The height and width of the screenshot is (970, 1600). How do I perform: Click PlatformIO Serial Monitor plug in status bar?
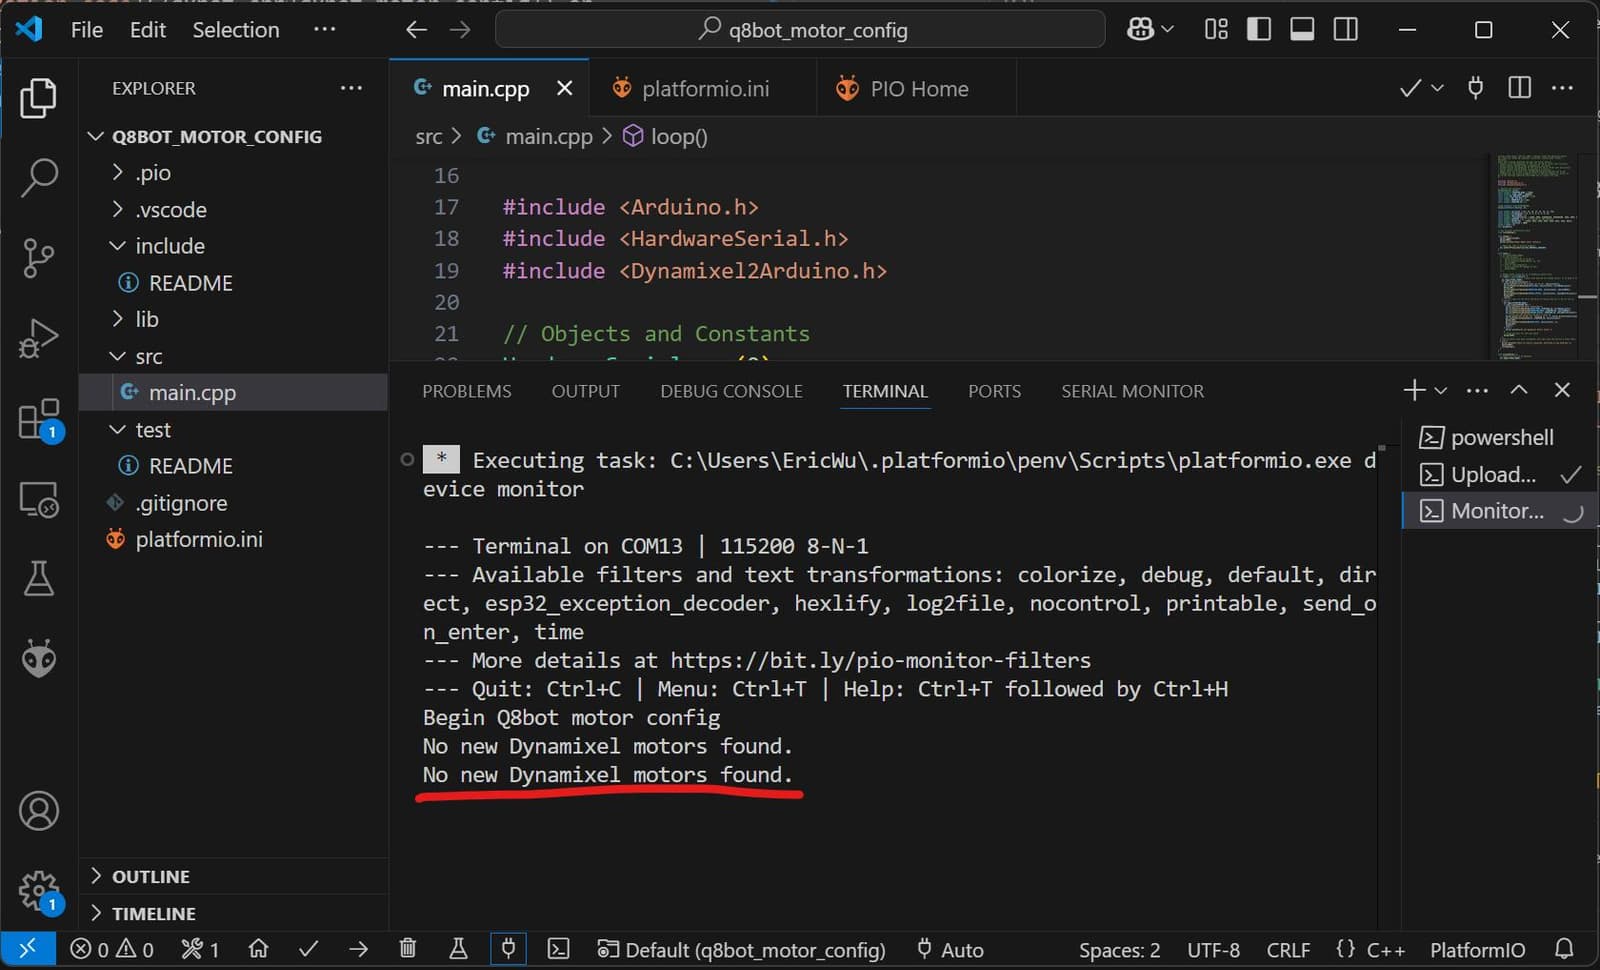pyautogui.click(x=508, y=949)
